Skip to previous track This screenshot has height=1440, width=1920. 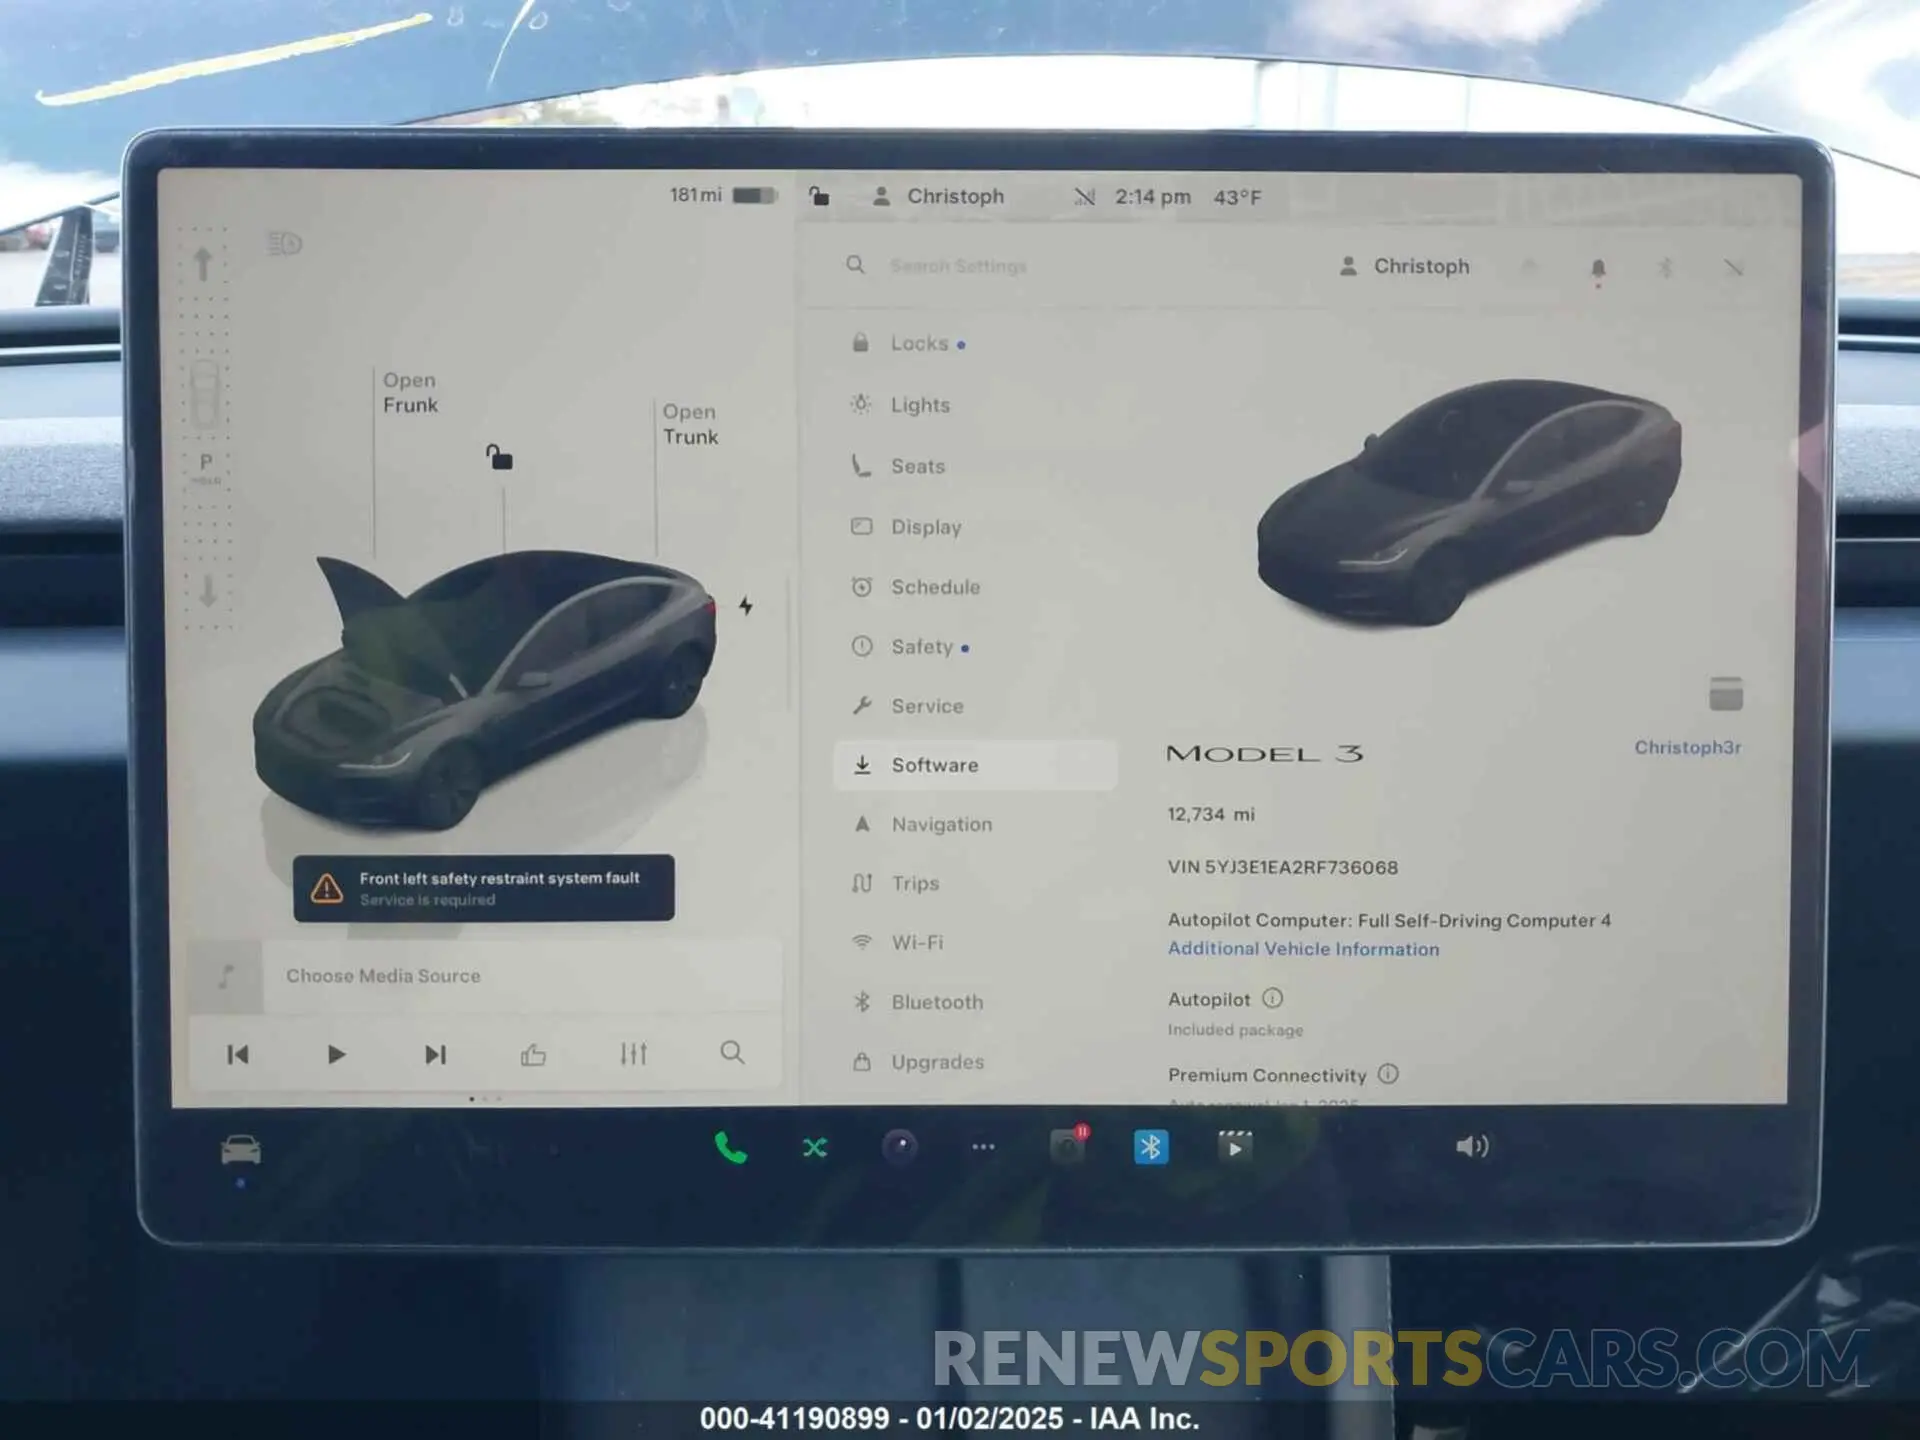click(238, 1054)
